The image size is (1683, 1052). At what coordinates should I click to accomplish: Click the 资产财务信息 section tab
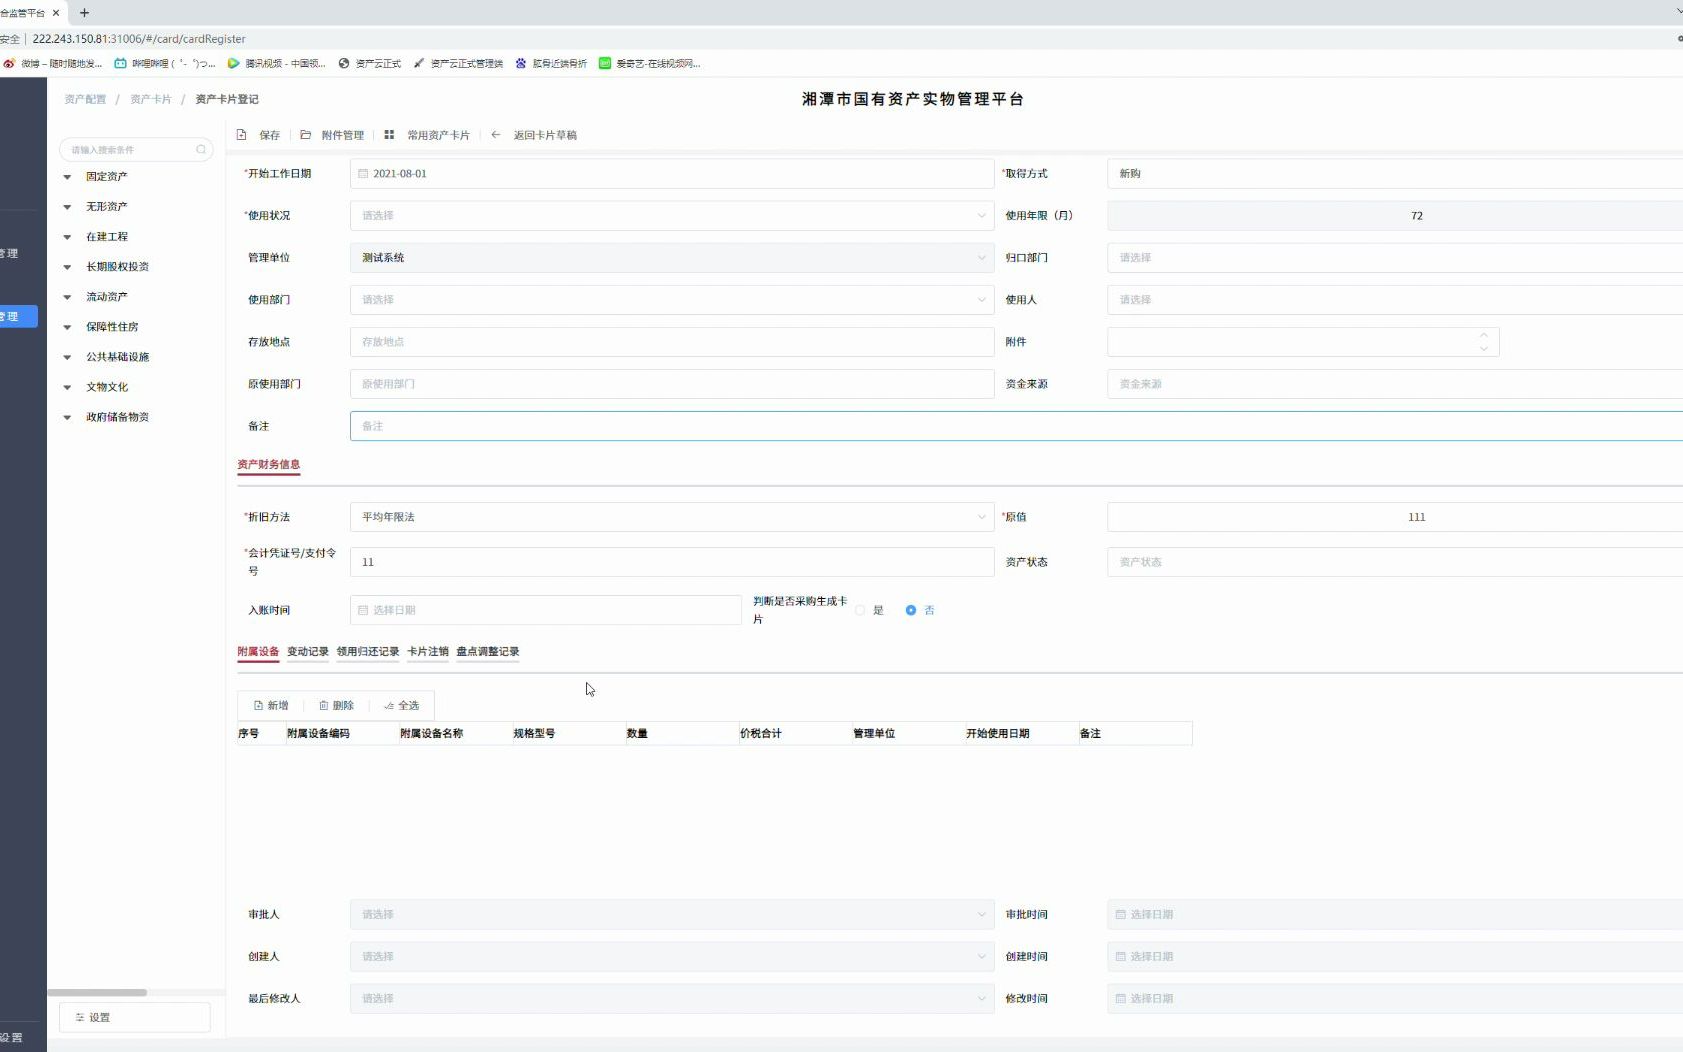pyautogui.click(x=269, y=464)
